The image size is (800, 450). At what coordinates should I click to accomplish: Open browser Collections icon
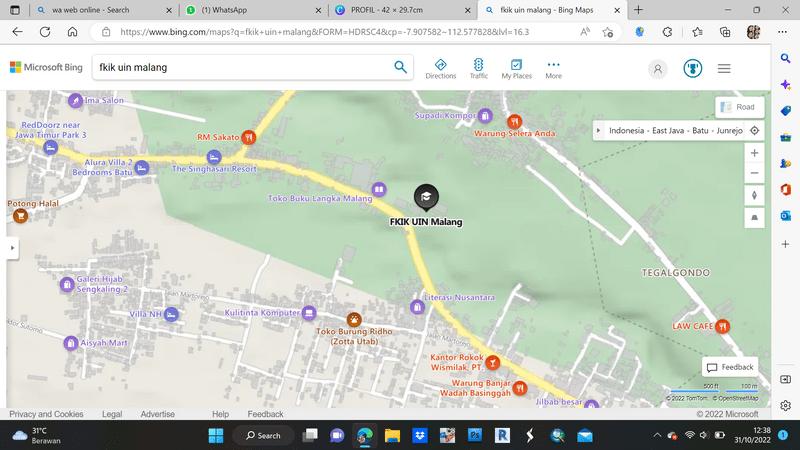[725, 32]
